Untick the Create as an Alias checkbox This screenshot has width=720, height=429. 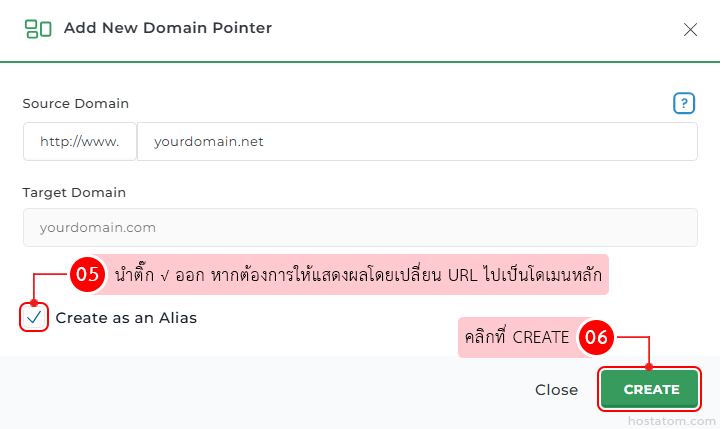pyautogui.click(x=34, y=317)
